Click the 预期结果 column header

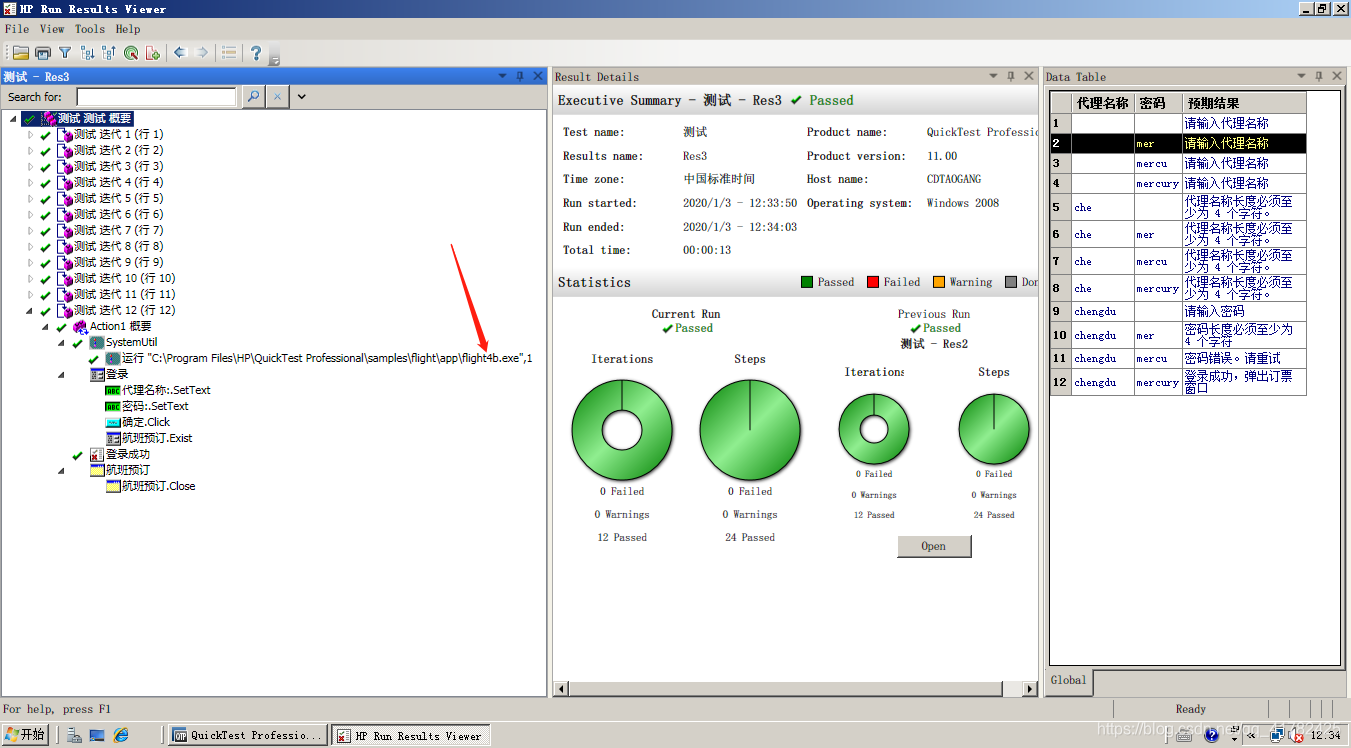coord(1244,103)
